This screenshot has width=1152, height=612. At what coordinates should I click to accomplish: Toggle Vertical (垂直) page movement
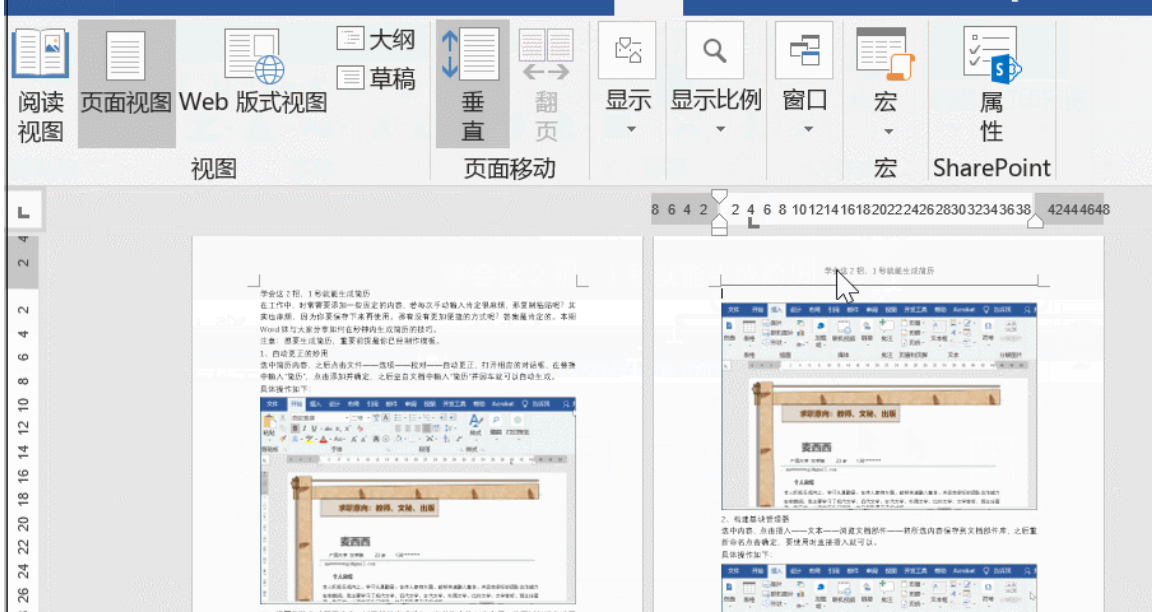472,84
